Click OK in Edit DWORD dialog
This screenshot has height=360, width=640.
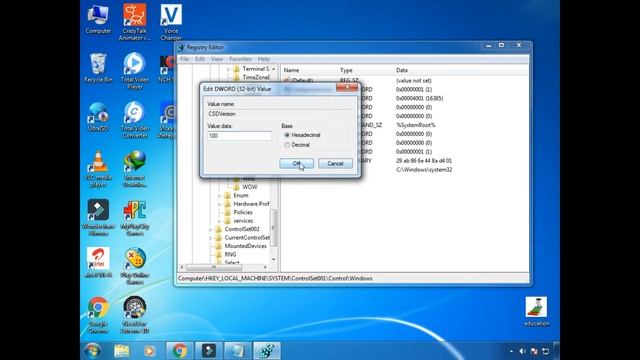click(x=297, y=164)
